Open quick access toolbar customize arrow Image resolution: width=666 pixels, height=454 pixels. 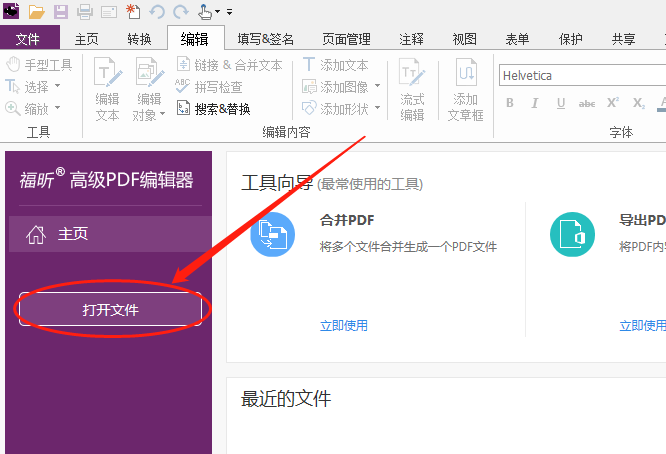click(229, 12)
